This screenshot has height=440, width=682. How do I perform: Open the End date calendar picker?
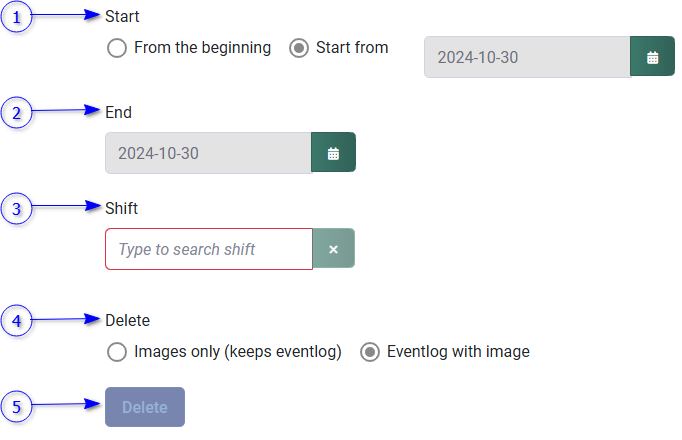pyautogui.click(x=333, y=153)
